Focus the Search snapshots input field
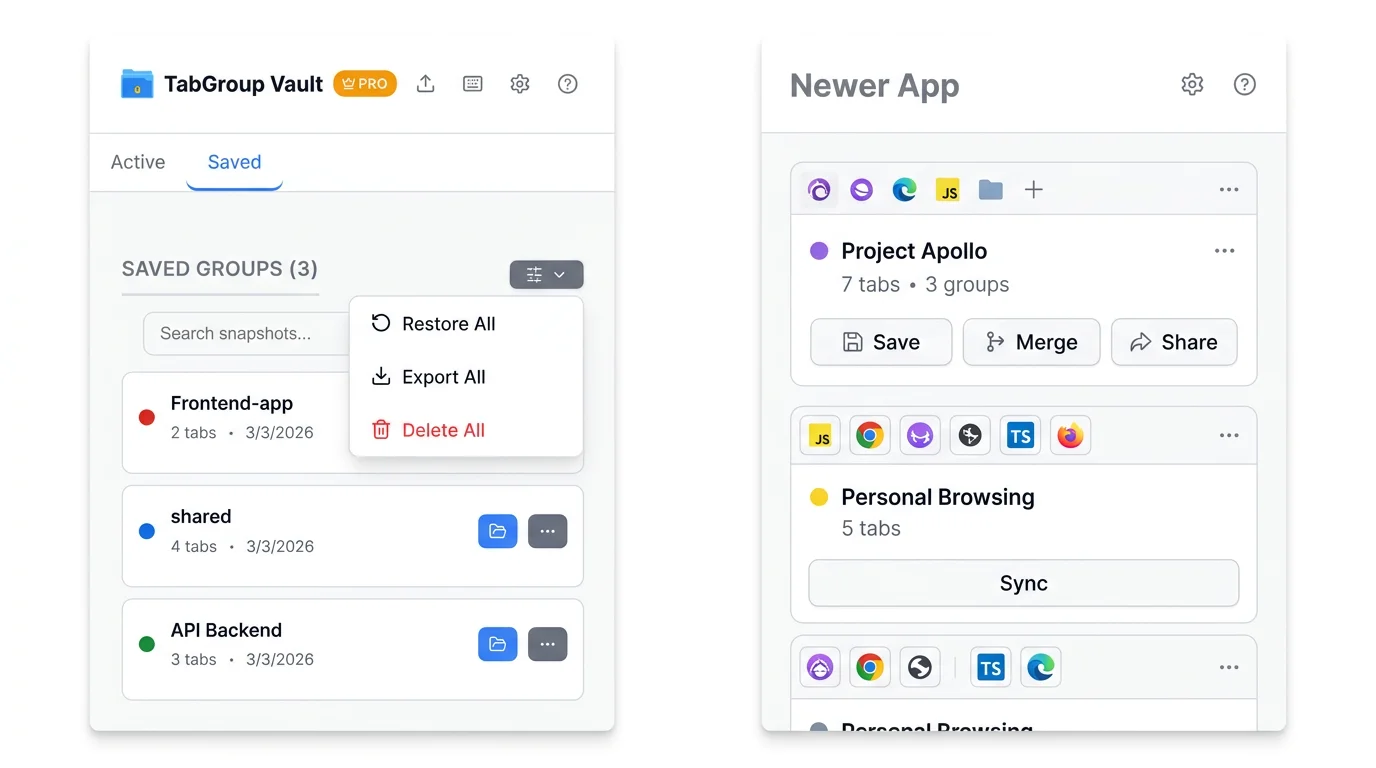This screenshot has width=1376, height=768. pyautogui.click(x=245, y=334)
